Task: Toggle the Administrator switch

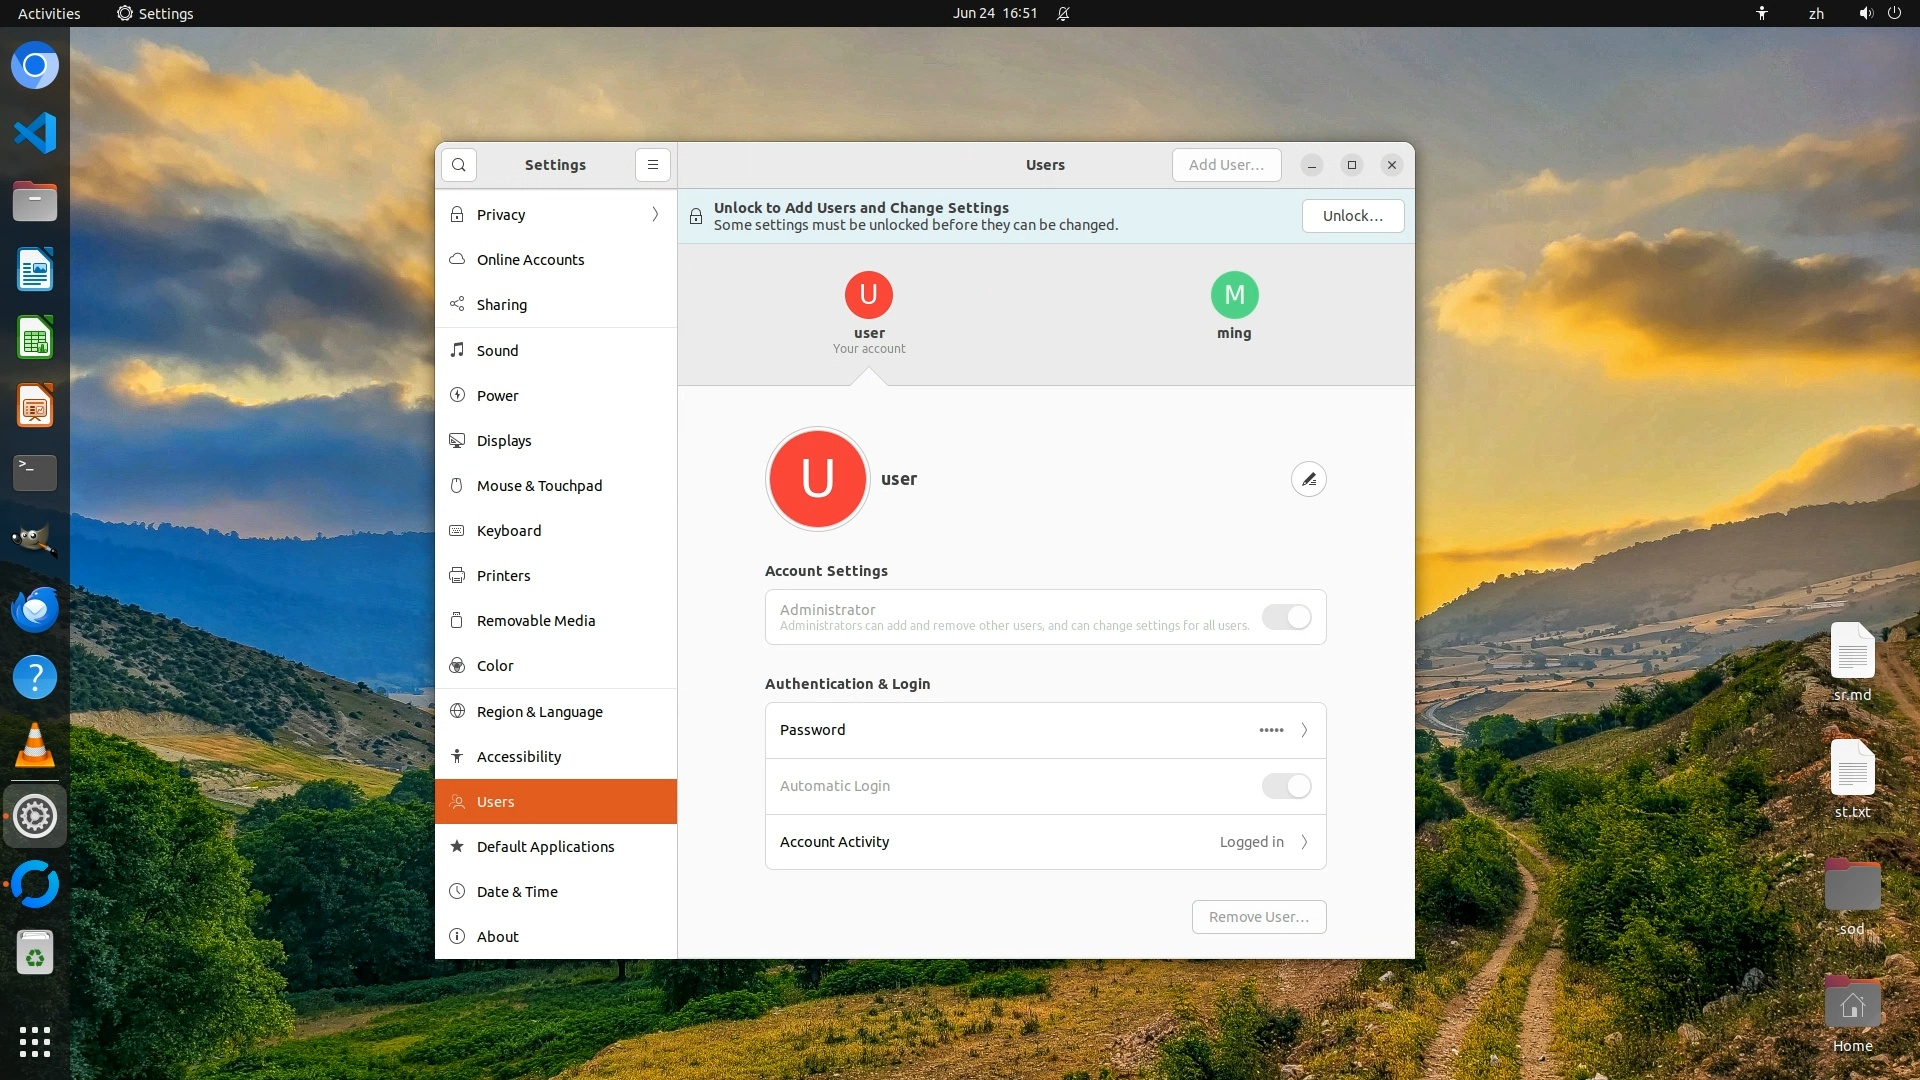Action: [1286, 617]
